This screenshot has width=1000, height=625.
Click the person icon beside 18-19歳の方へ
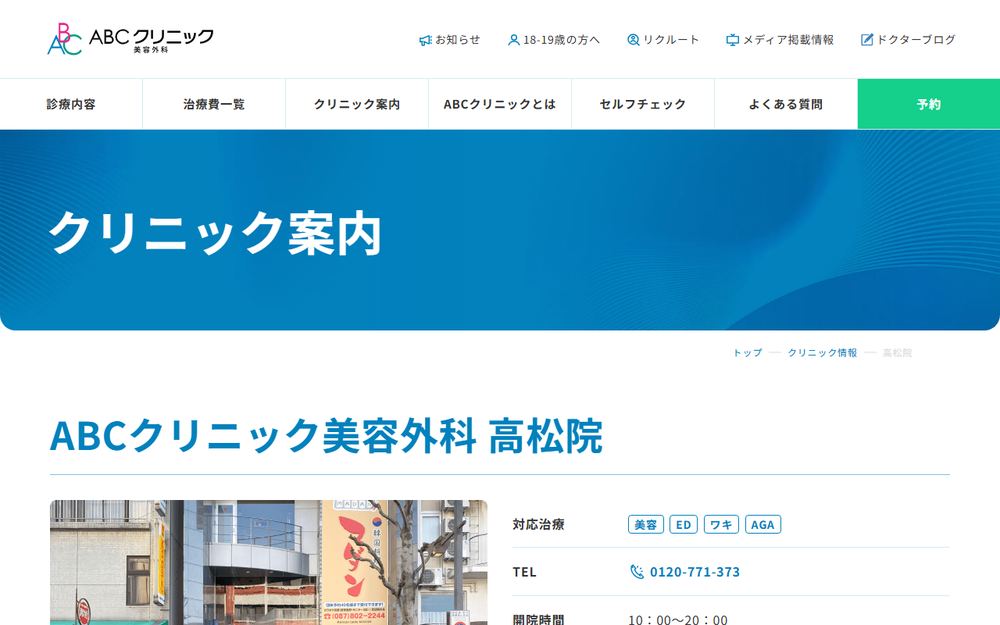click(513, 40)
